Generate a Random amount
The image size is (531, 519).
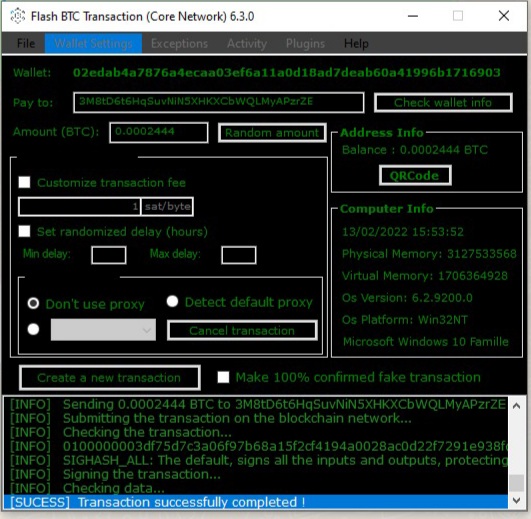(x=272, y=133)
